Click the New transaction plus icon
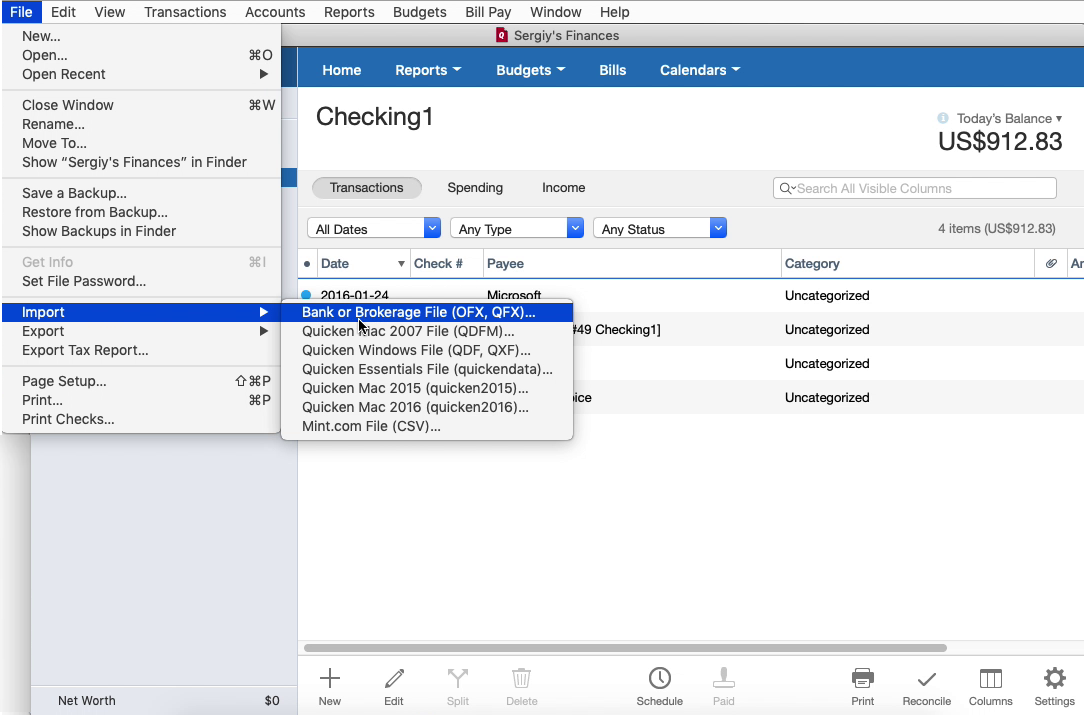This screenshot has width=1084, height=715. (x=330, y=678)
